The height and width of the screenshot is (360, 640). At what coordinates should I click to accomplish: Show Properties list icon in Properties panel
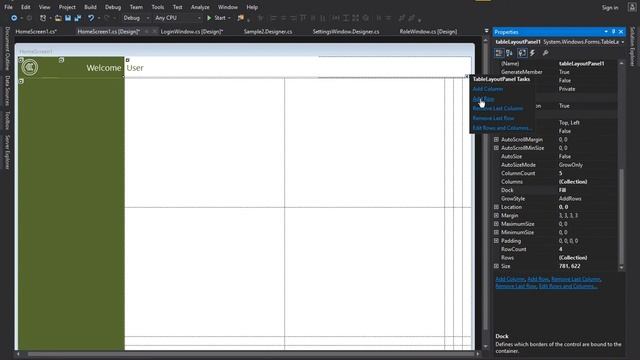click(522, 53)
